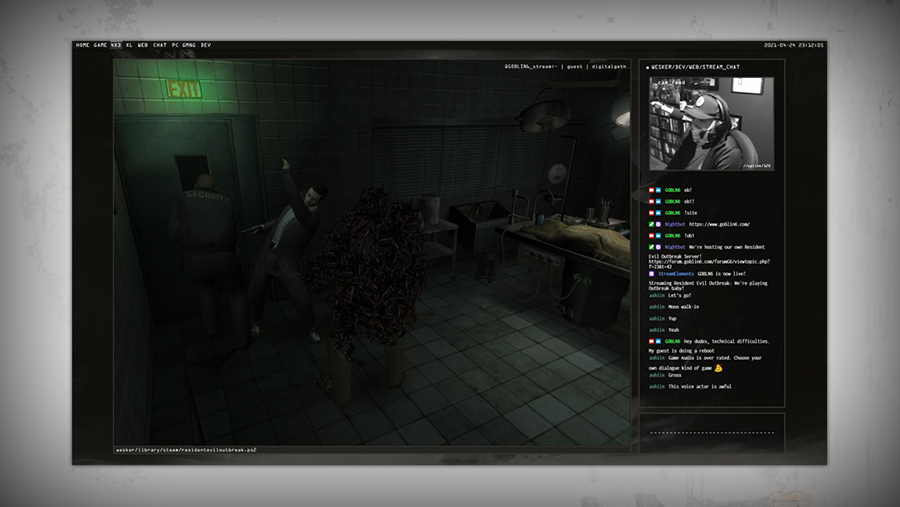Click the wesker/library/steam/residenteviloutbreak.ps2 path text
The image size is (900, 507).
click(186, 450)
